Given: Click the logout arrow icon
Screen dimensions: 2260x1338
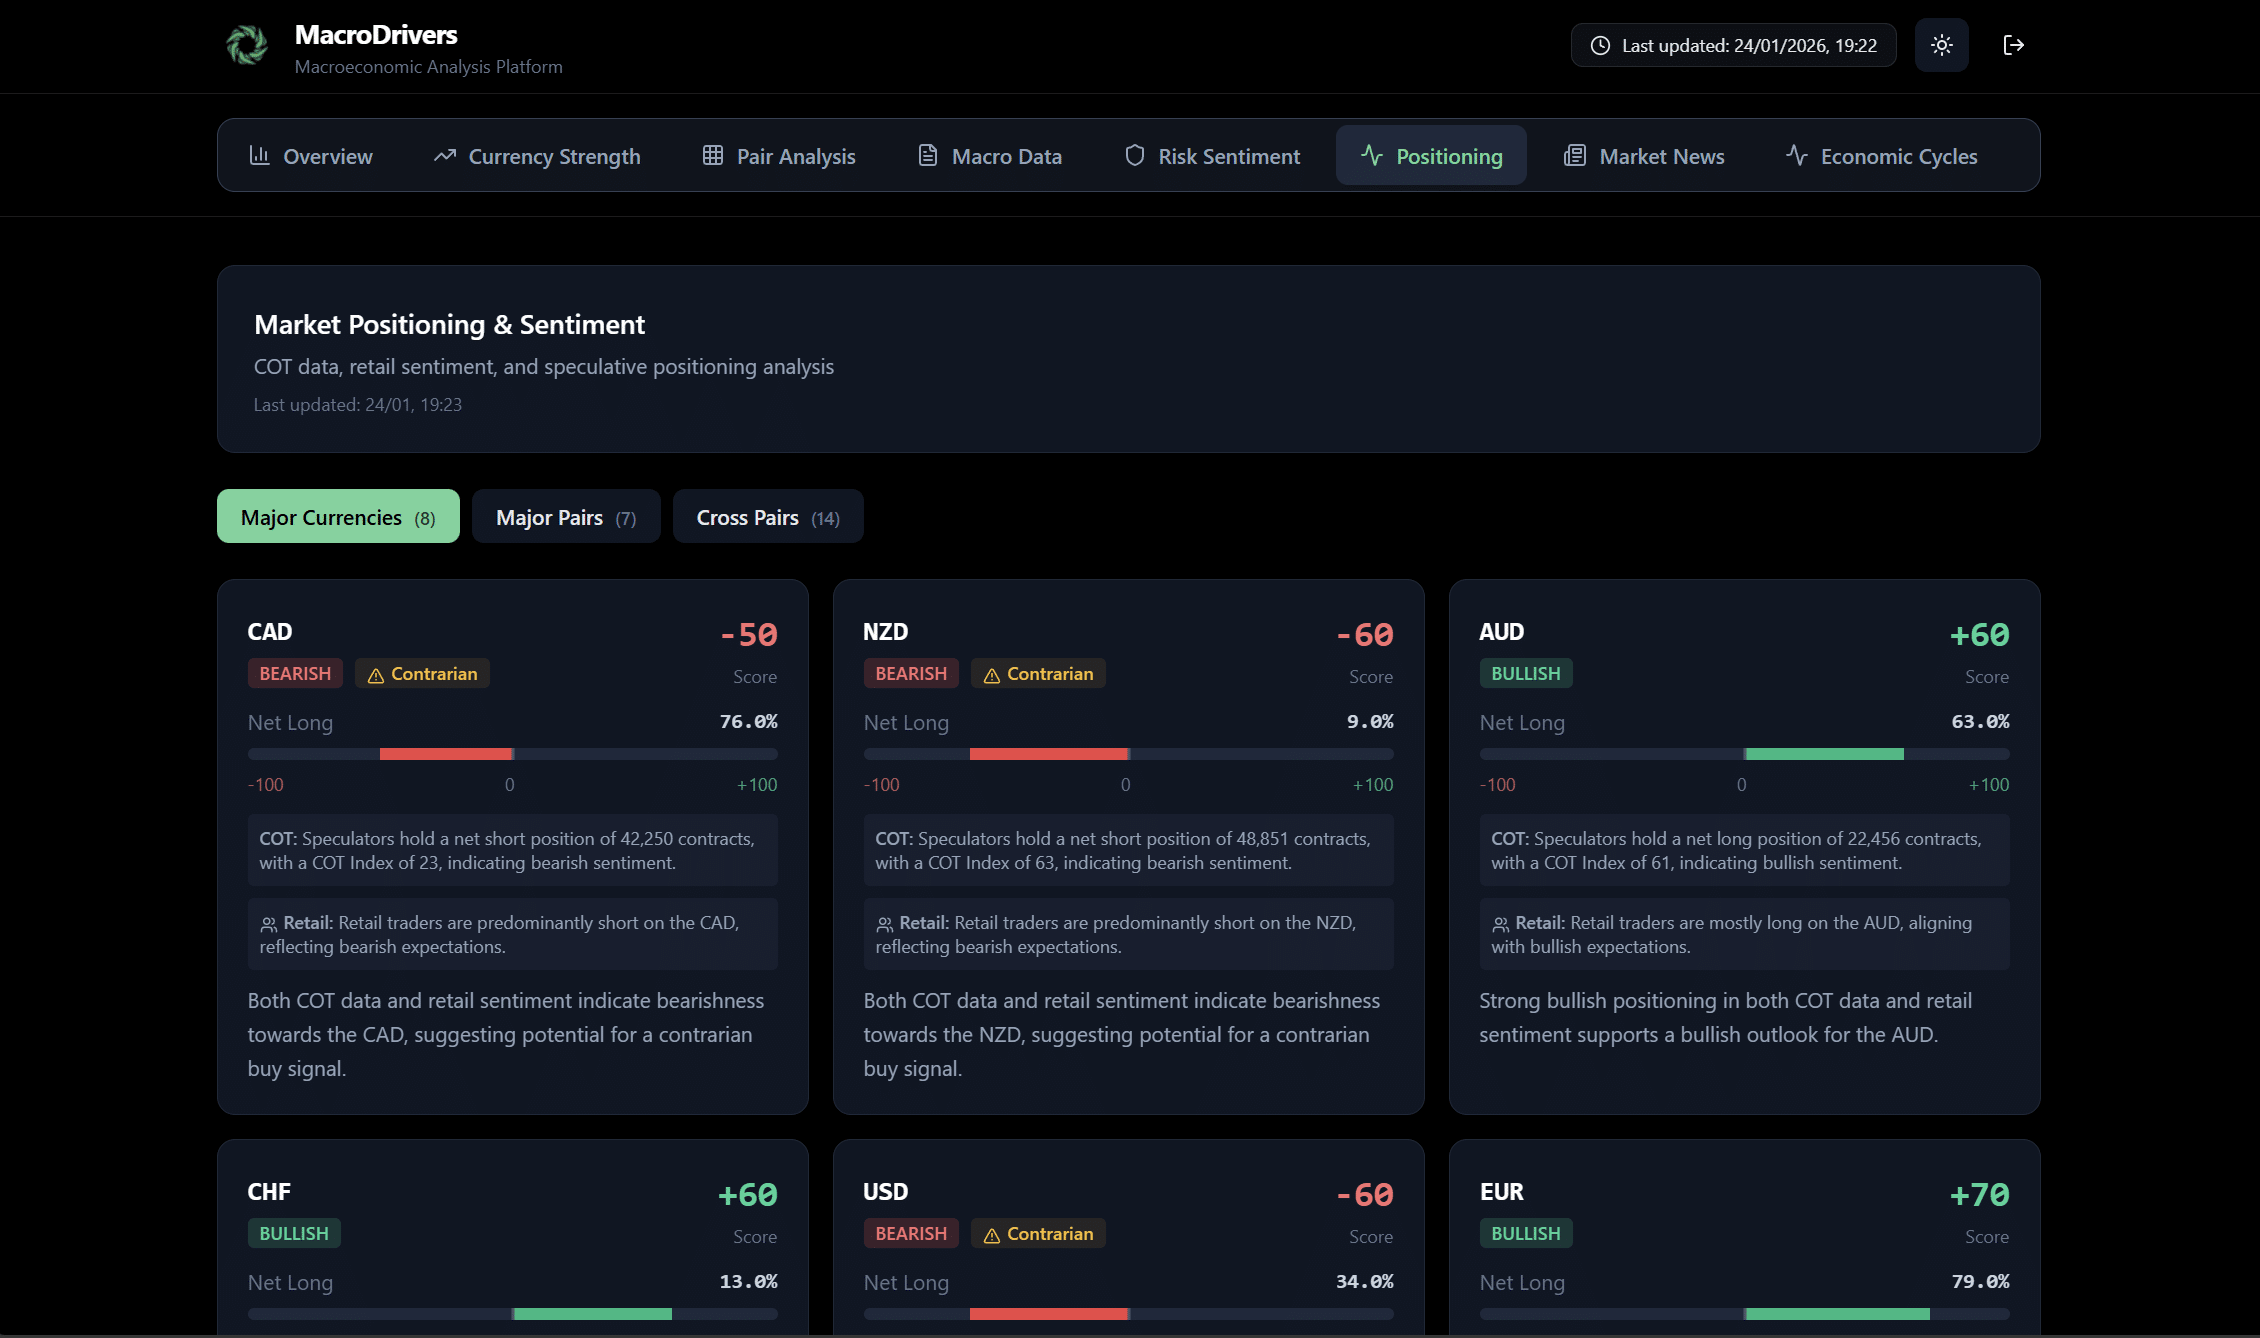Looking at the screenshot, I should click(x=2013, y=45).
